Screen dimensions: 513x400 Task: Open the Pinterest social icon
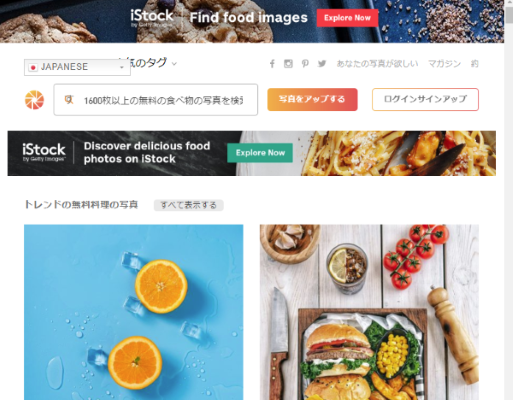click(x=305, y=64)
